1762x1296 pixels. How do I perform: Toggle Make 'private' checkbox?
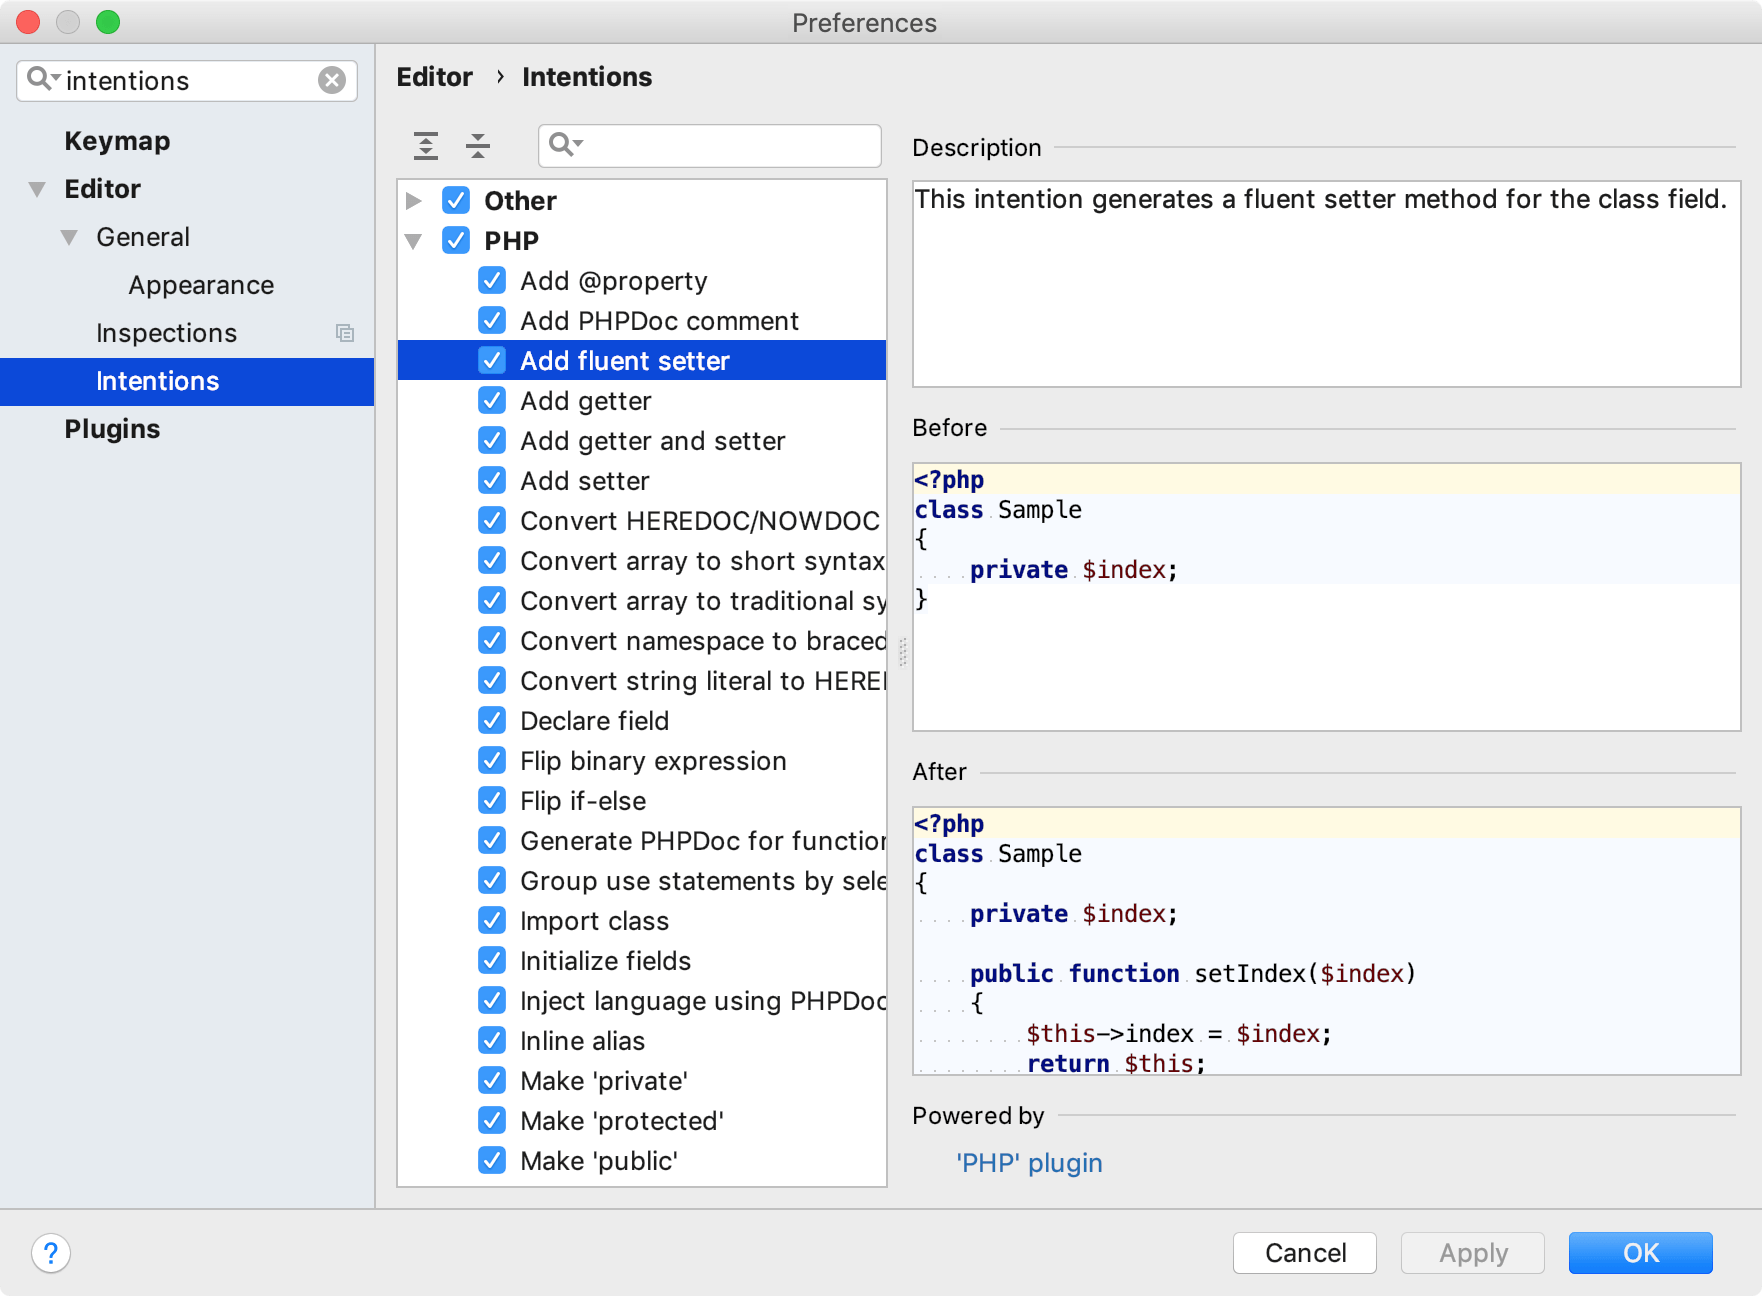[x=492, y=1080]
